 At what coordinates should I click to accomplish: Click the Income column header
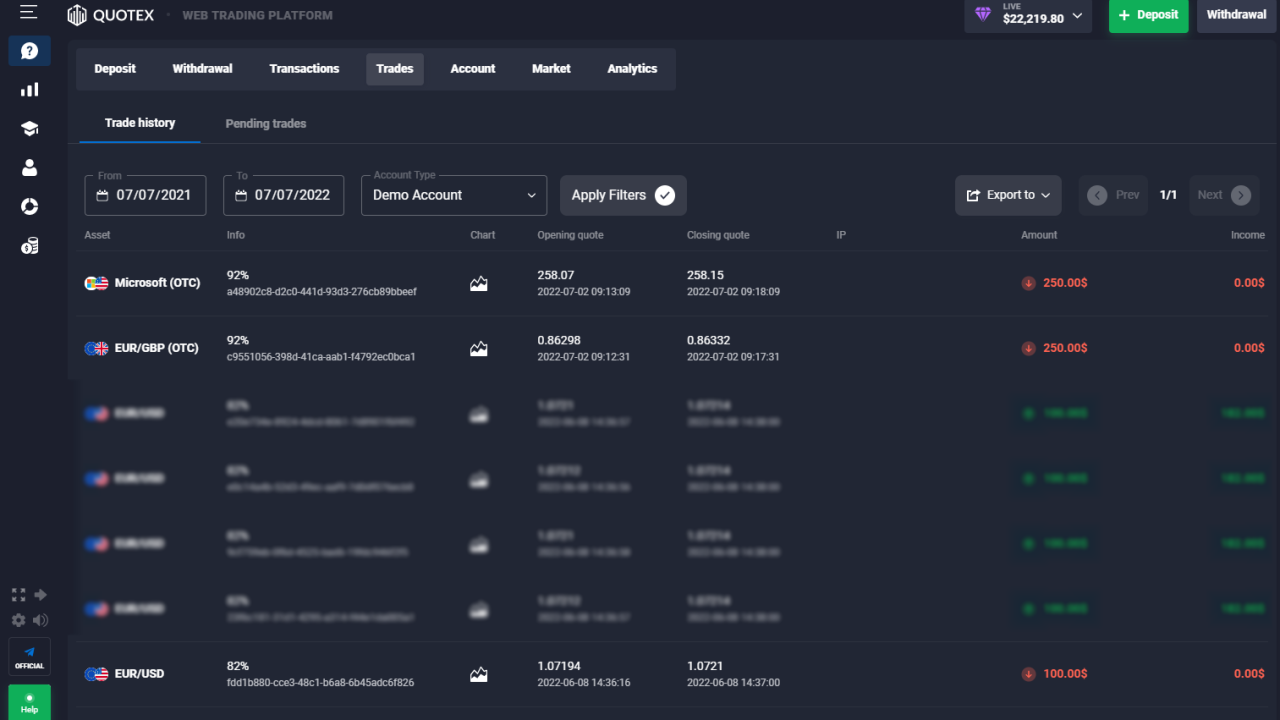pos(1248,235)
